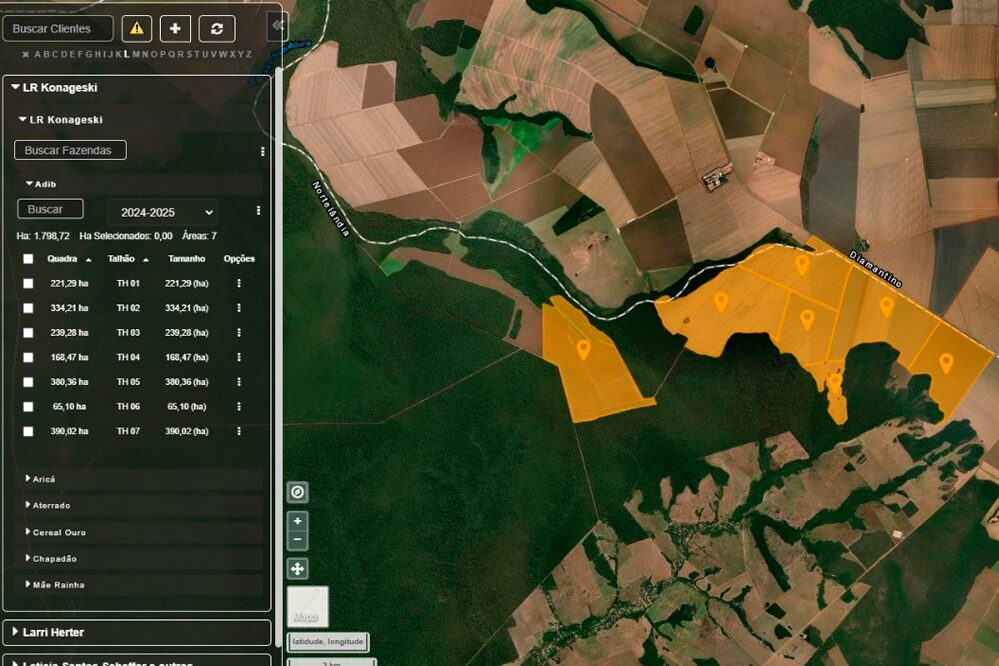This screenshot has width=999, height=666.
Task: Open options dots for TH 06 row
Action: [x=239, y=407]
